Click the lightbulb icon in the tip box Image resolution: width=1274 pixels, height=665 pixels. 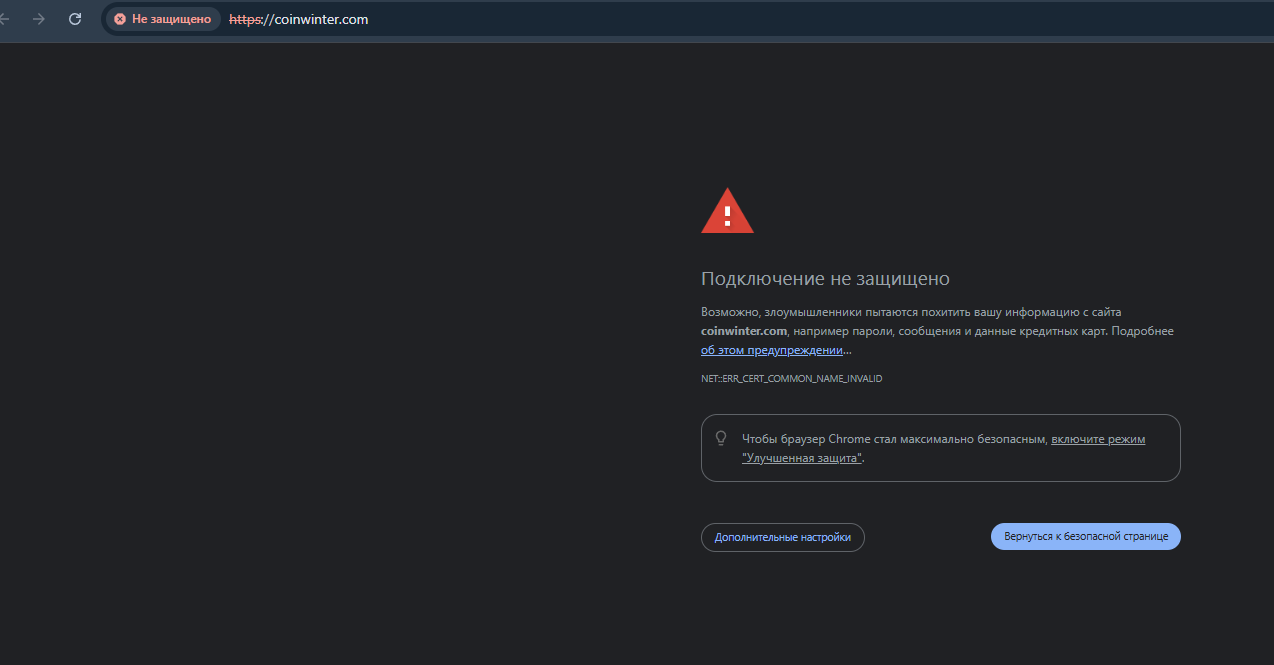[721, 438]
